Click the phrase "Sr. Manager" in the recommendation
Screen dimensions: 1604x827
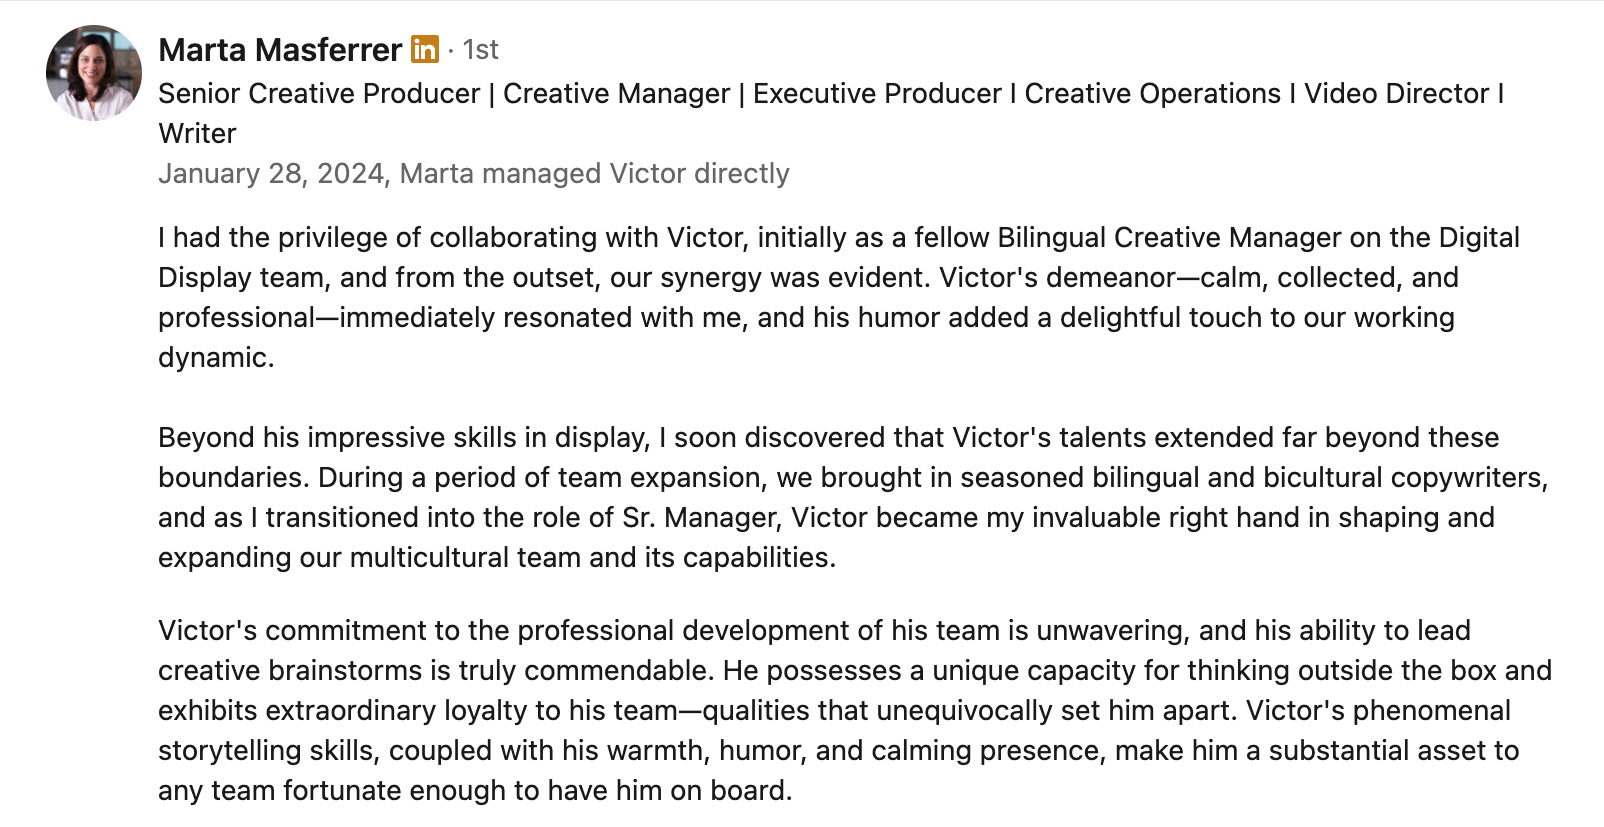699,517
